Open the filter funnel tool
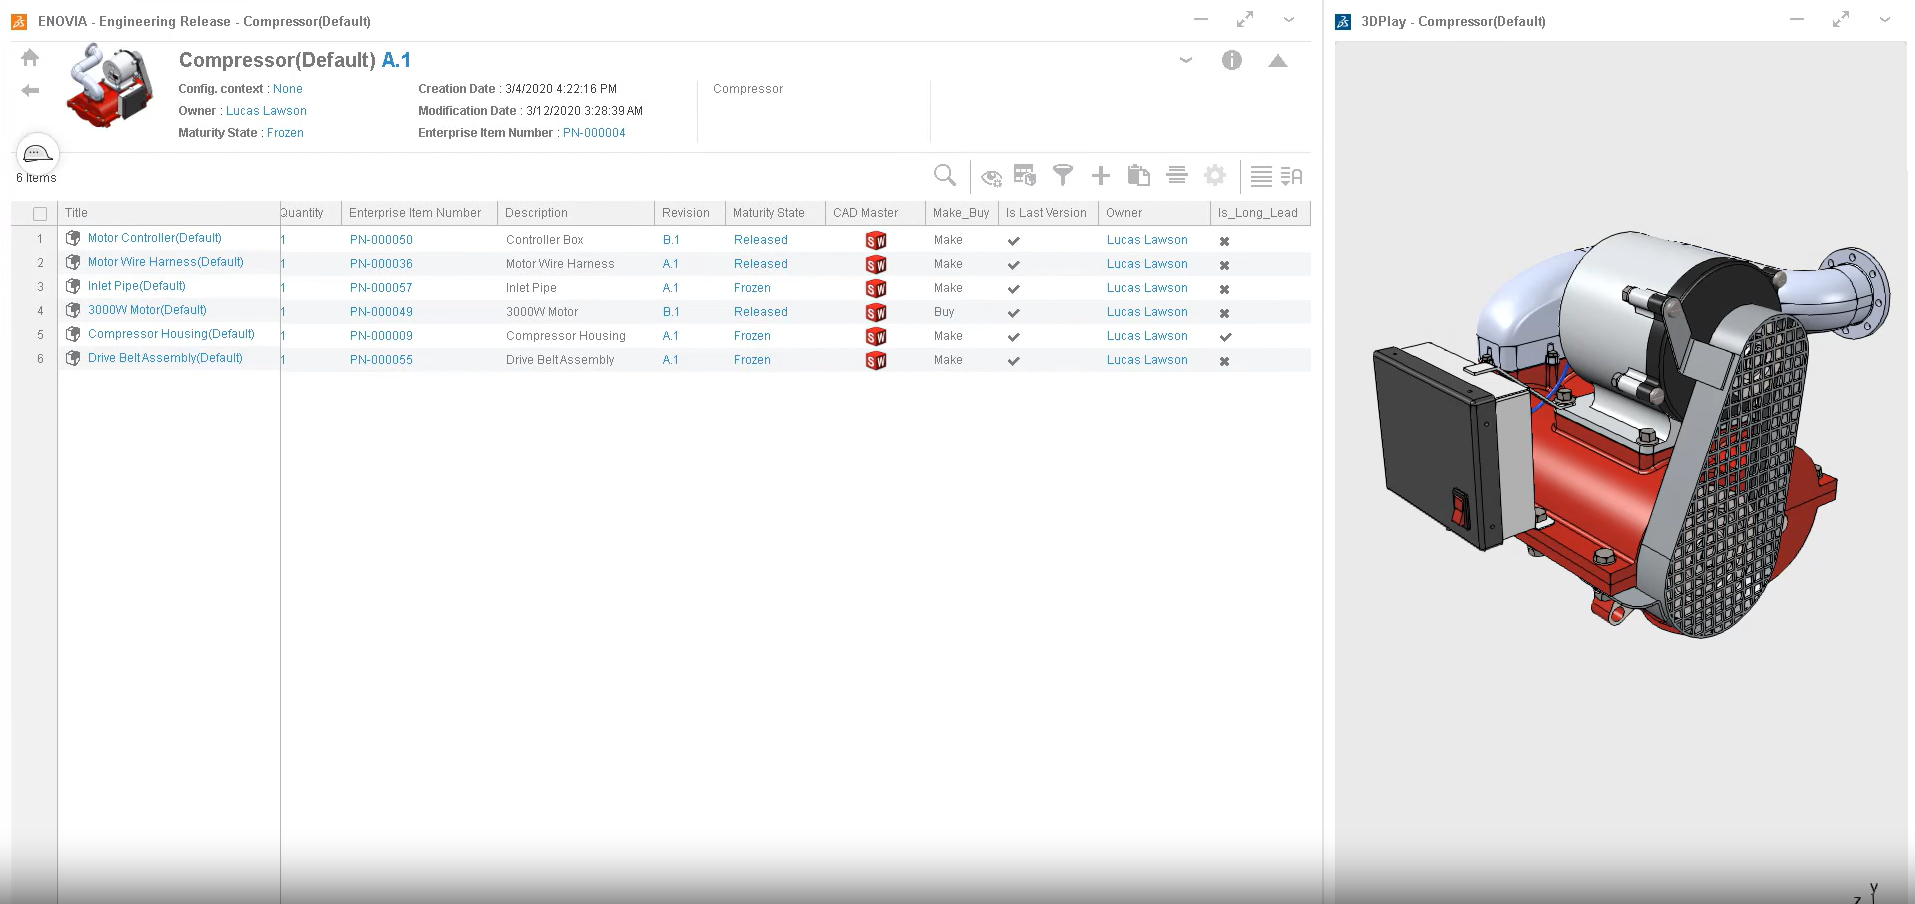Viewport: 1915px width, 904px height. (1063, 176)
